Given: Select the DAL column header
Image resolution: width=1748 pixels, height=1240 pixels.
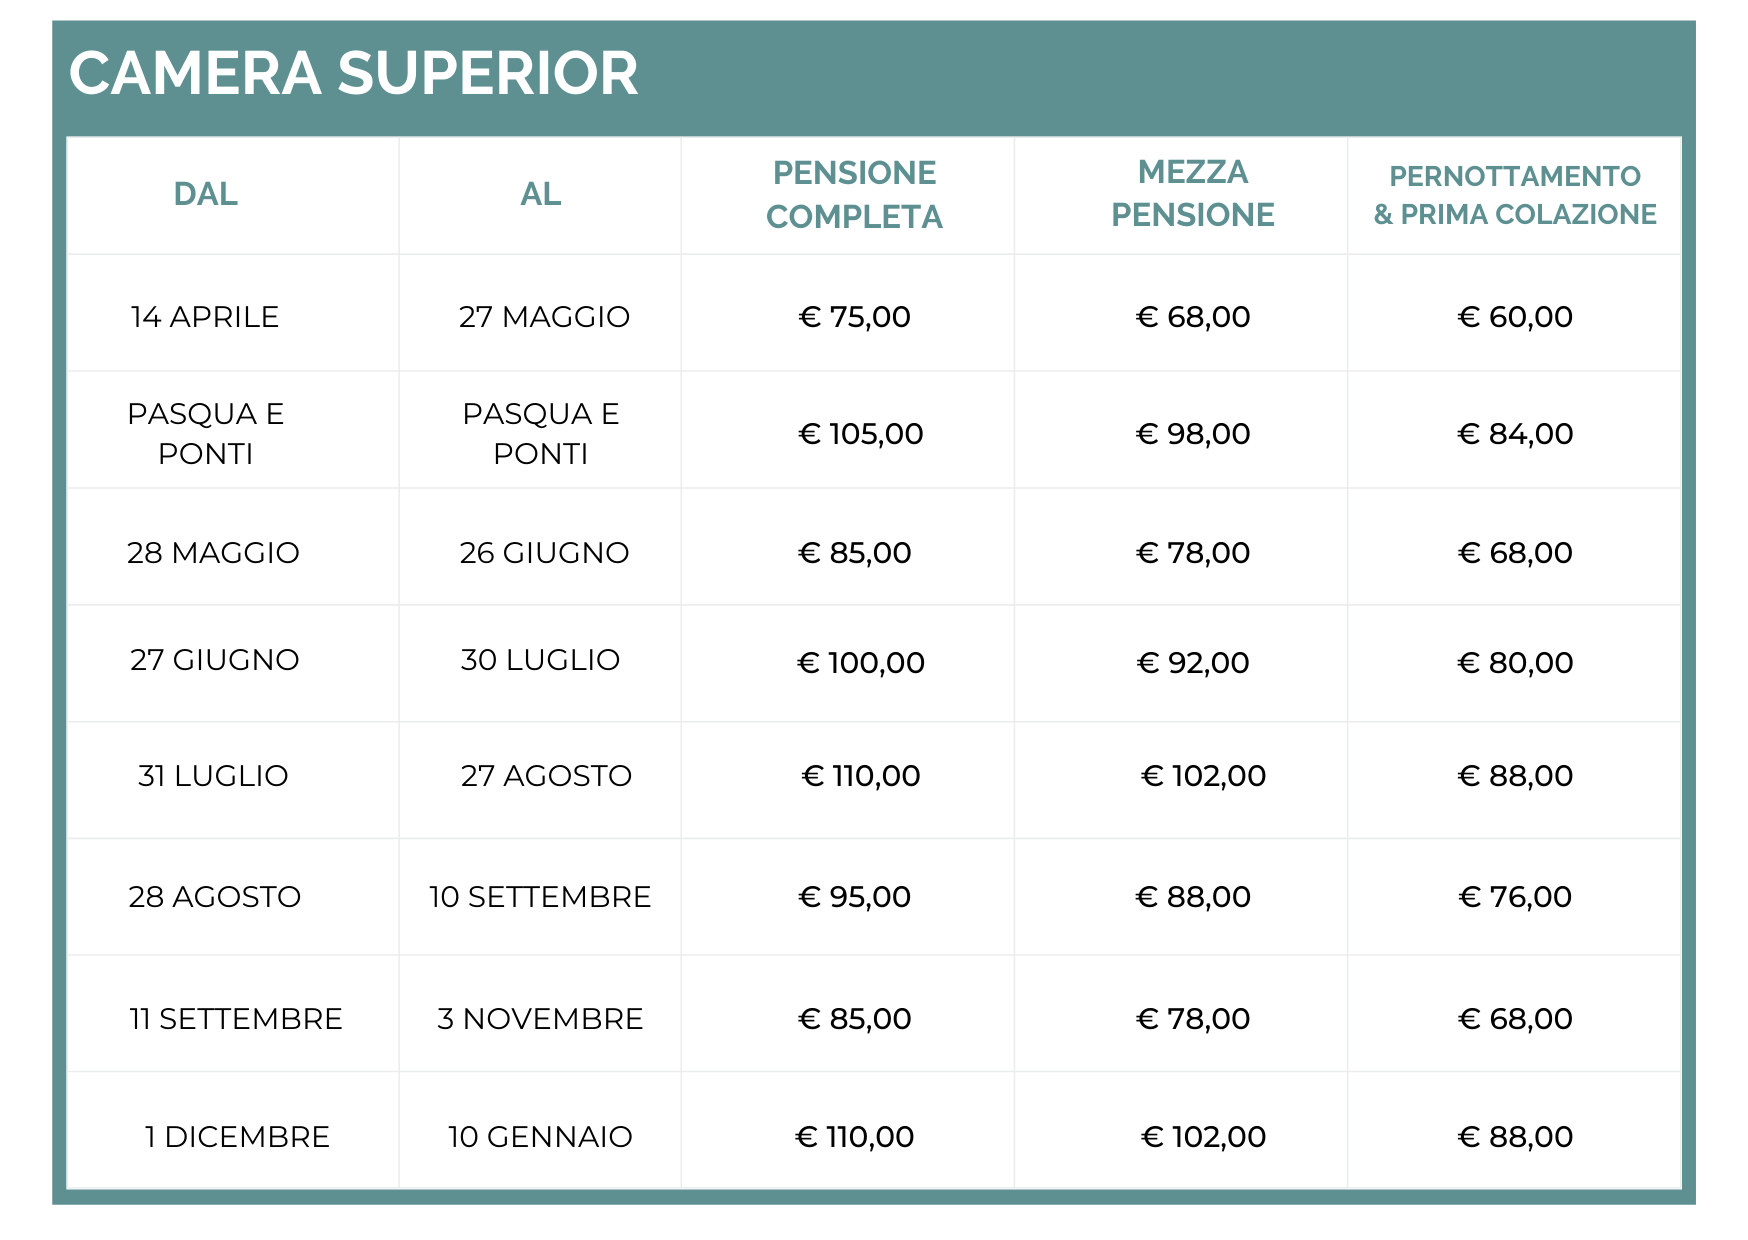Looking at the screenshot, I should tap(205, 194).
